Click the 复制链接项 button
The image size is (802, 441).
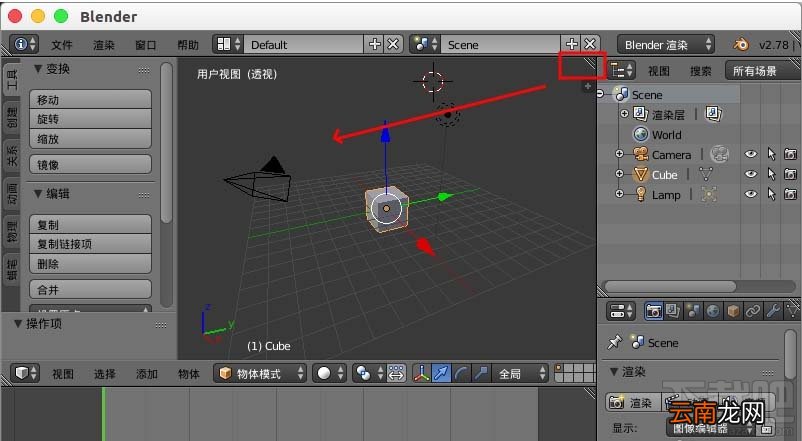click(91, 244)
